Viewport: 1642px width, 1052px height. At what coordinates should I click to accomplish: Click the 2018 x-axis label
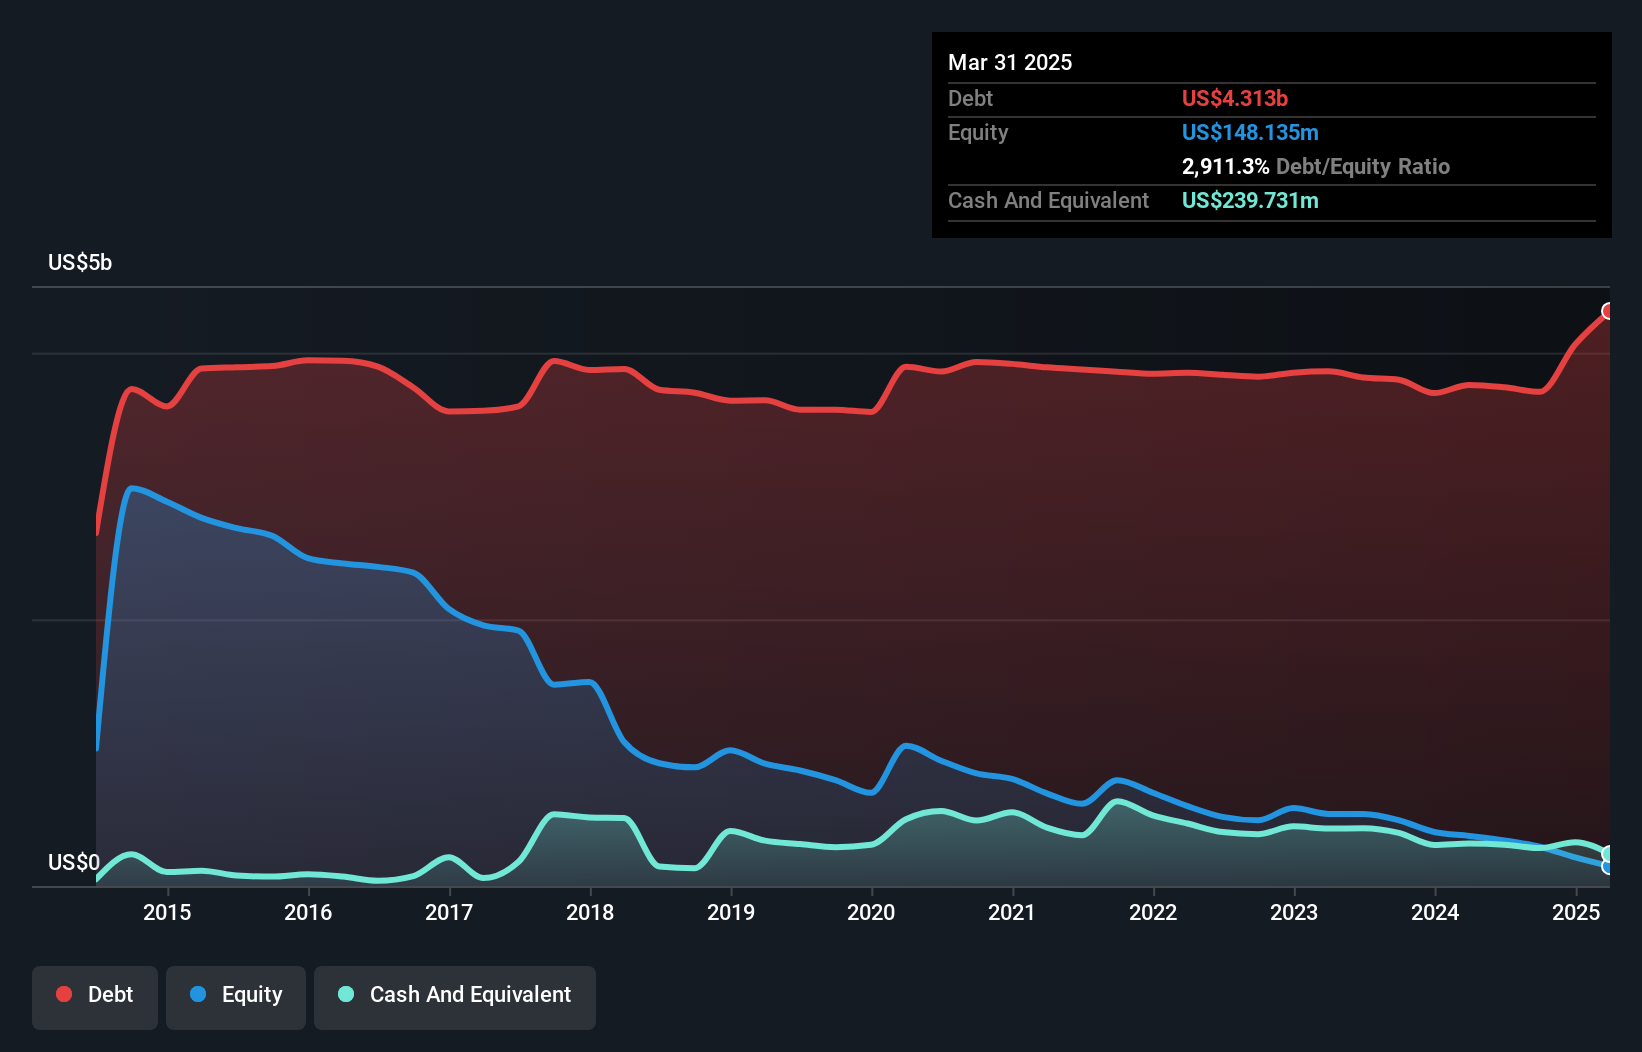click(590, 912)
